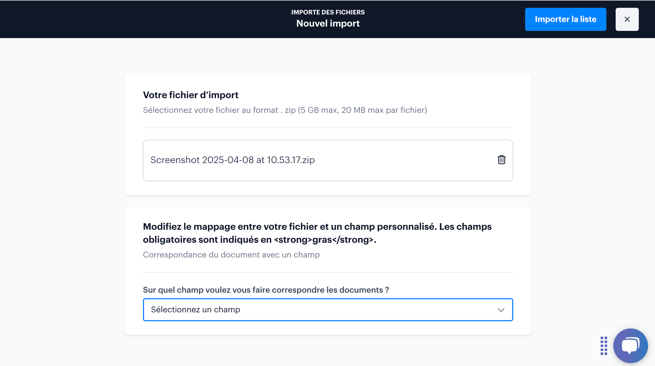Viewport: 655px width, 366px height.
Task: Expand the field selector chevron arrow
Action: click(500, 310)
